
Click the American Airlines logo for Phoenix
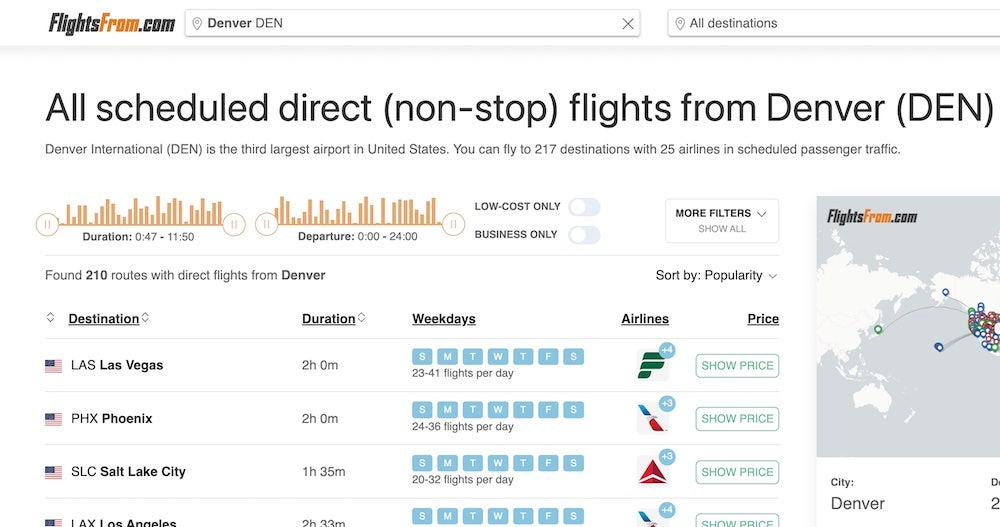click(x=651, y=419)
